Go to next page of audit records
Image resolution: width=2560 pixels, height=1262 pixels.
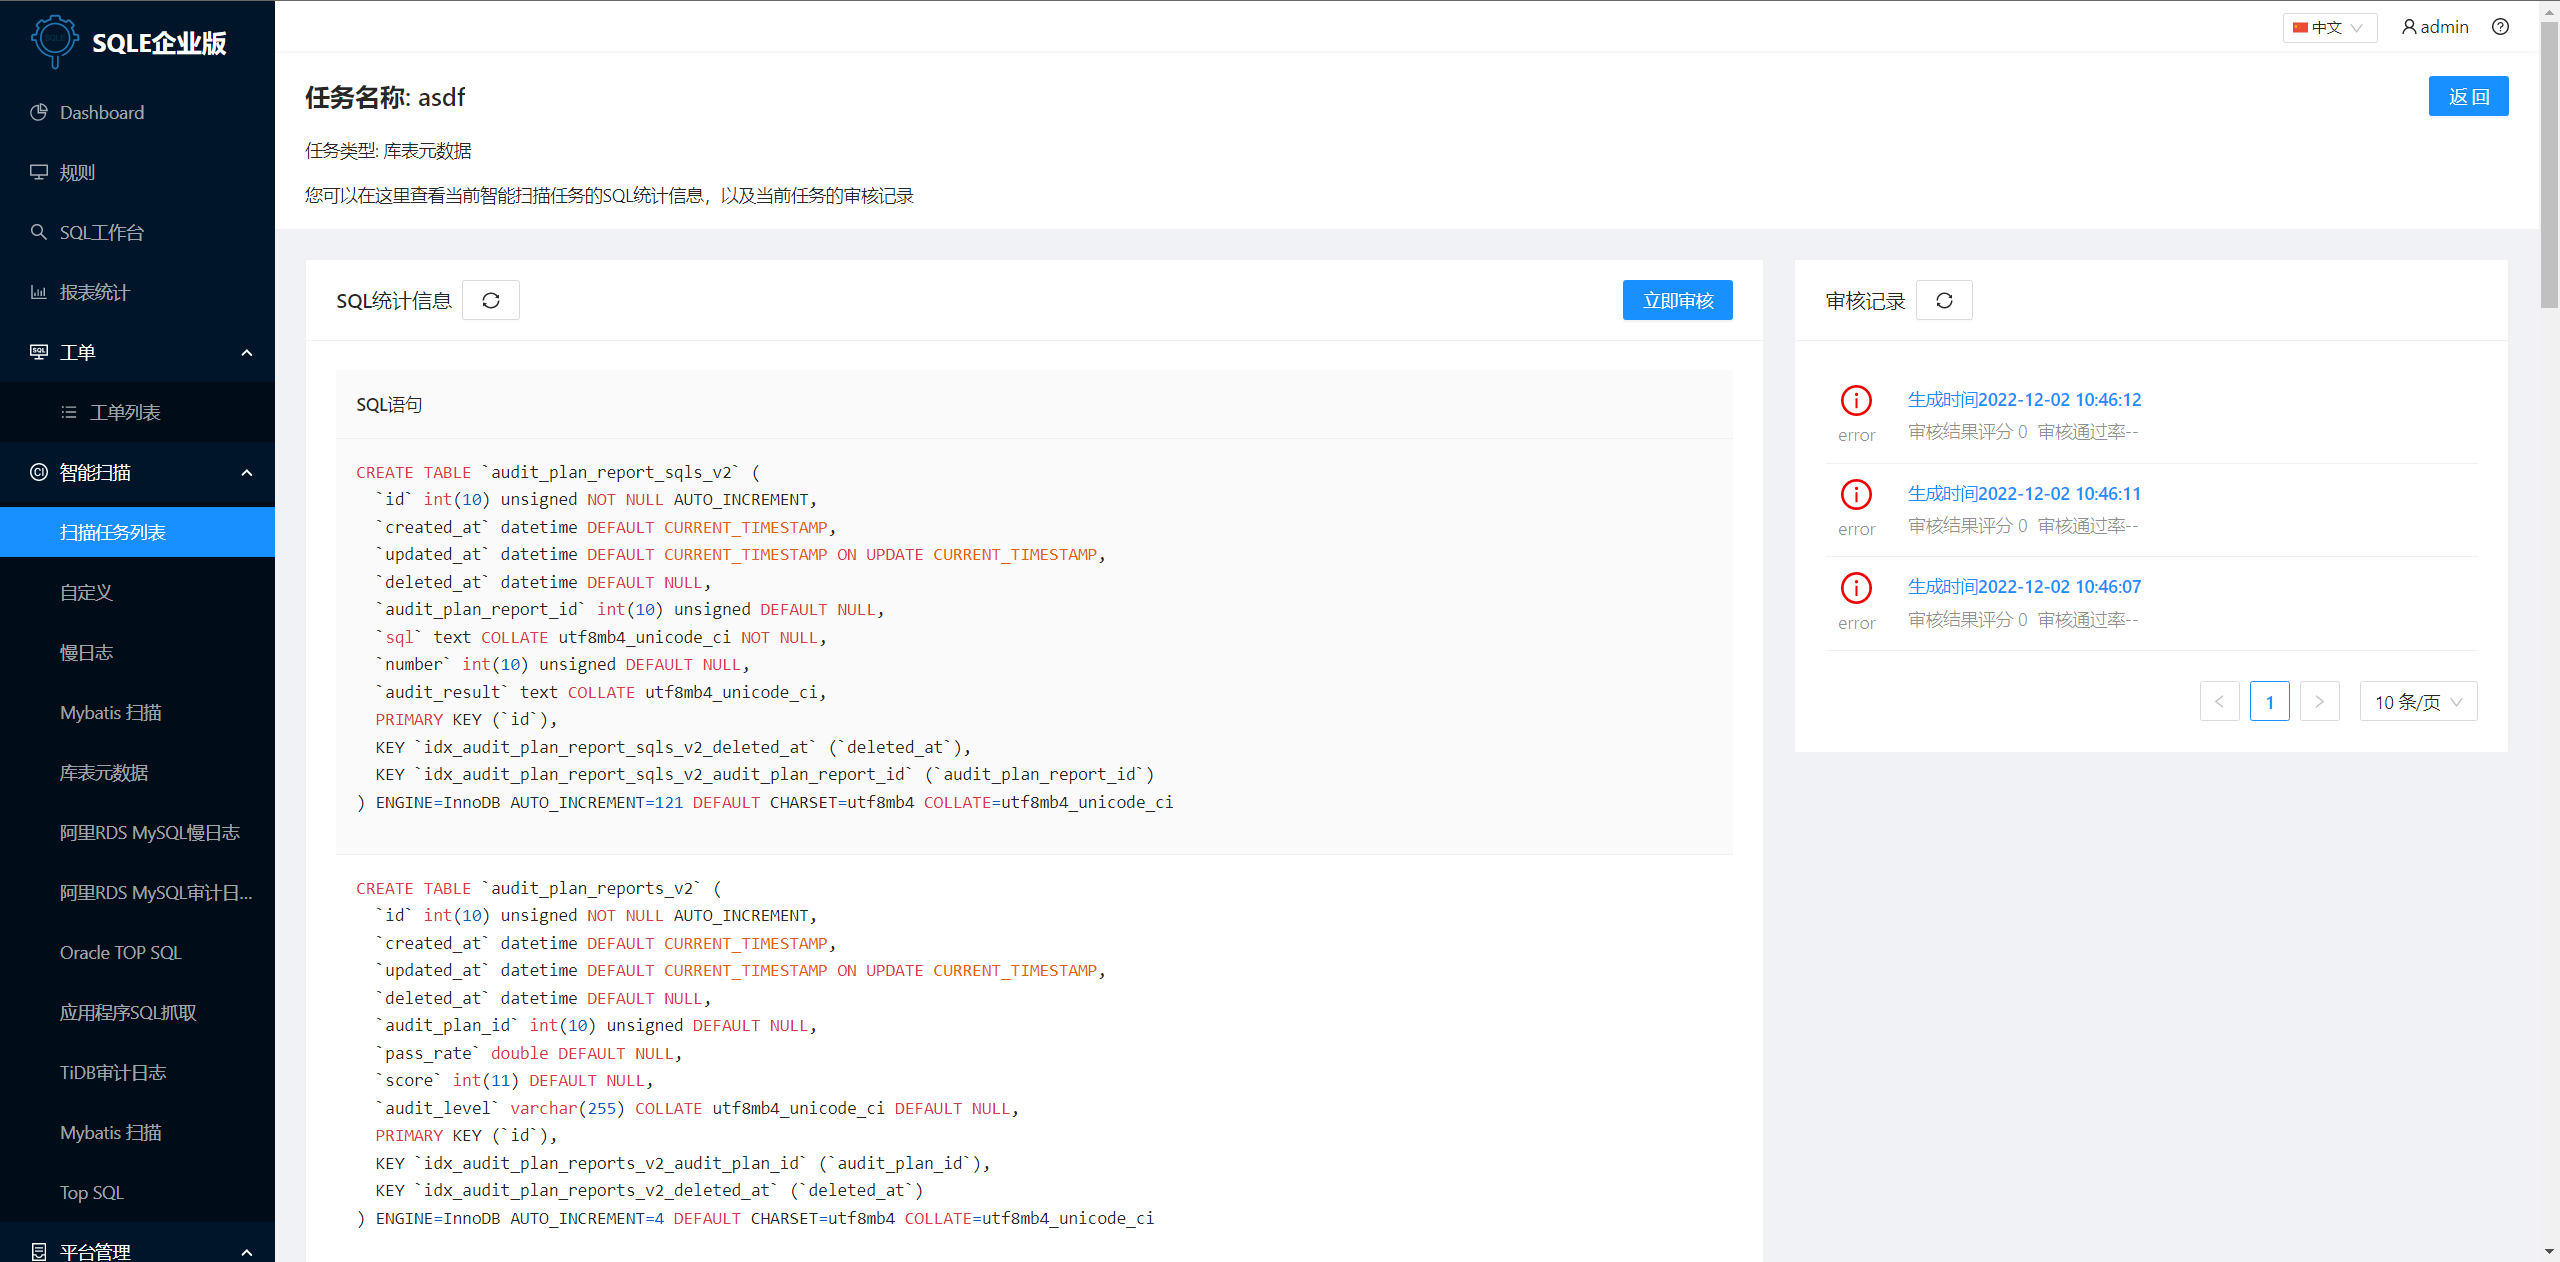(2319, 701)
